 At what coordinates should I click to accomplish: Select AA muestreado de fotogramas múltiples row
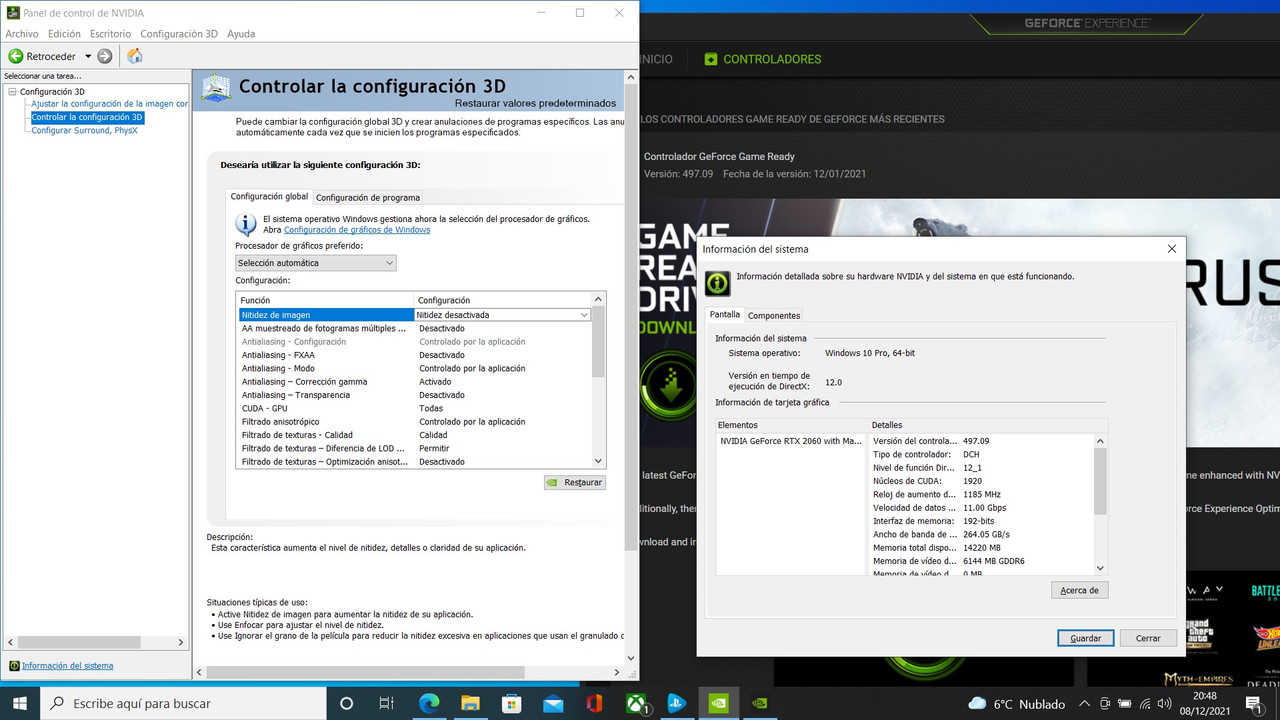click(414, 328)
